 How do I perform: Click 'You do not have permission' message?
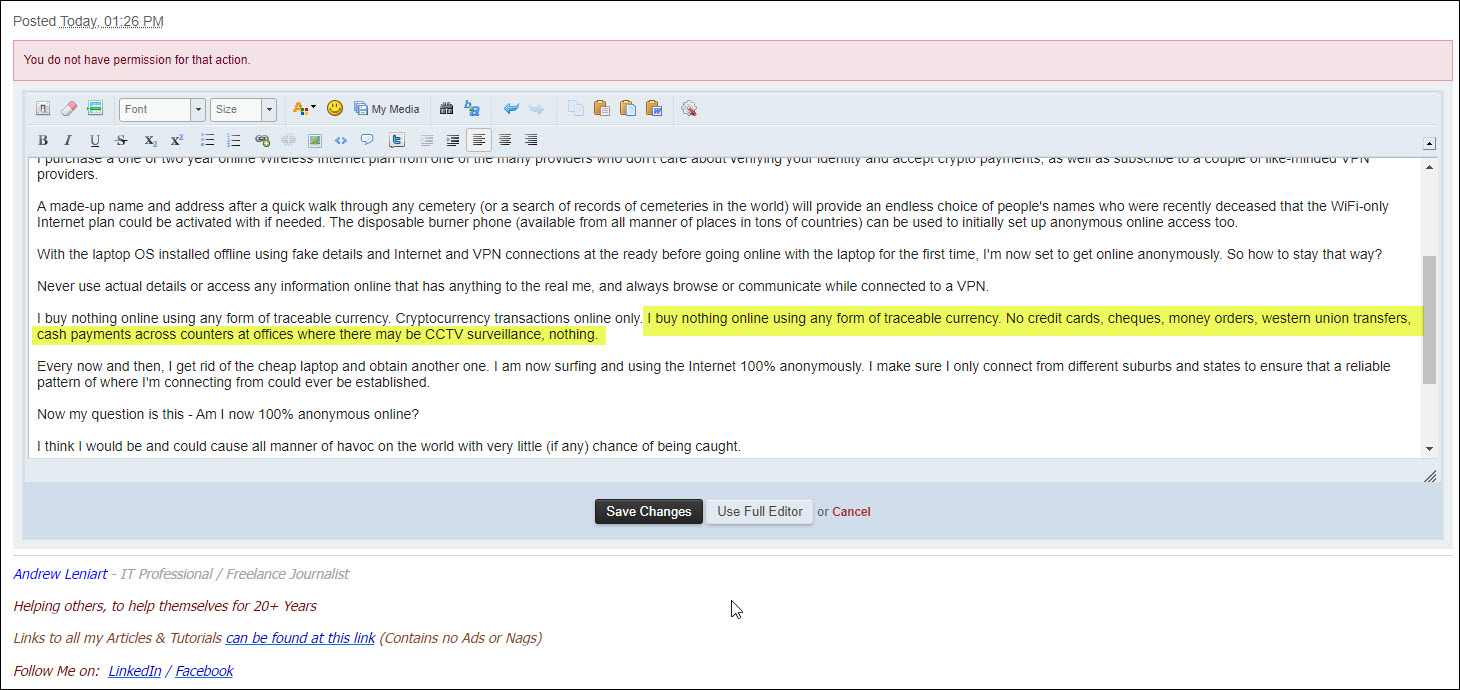click(x=137, y=60)
